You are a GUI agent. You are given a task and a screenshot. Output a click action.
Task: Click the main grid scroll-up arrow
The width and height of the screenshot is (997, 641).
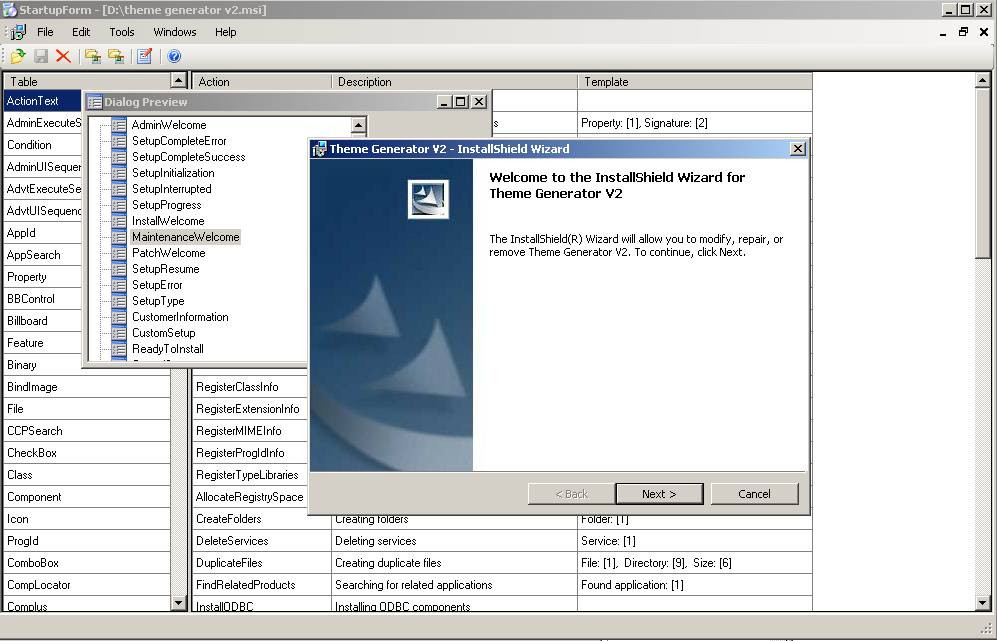(982, 81)
